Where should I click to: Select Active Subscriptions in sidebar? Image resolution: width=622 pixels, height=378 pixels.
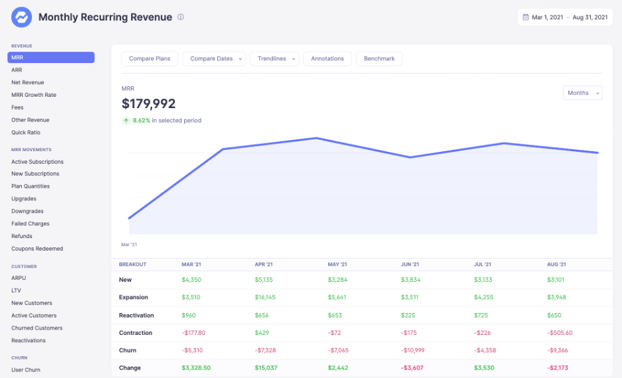(x=37, y=162)
